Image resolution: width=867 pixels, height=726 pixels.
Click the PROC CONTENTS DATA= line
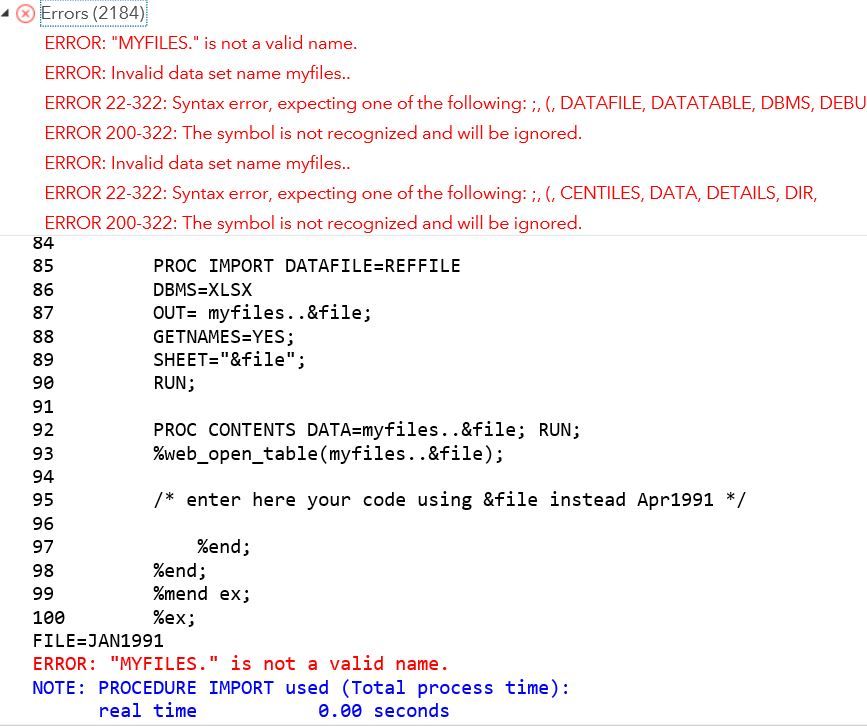[367, 430]
